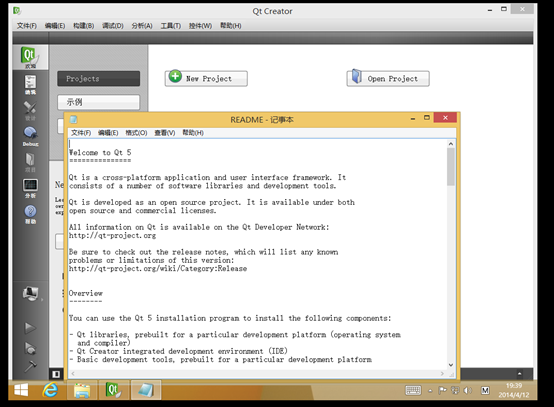Click the New Project button
Image resolution: width=554 pixels, height=407 pixels.
(x=206, y=78)
